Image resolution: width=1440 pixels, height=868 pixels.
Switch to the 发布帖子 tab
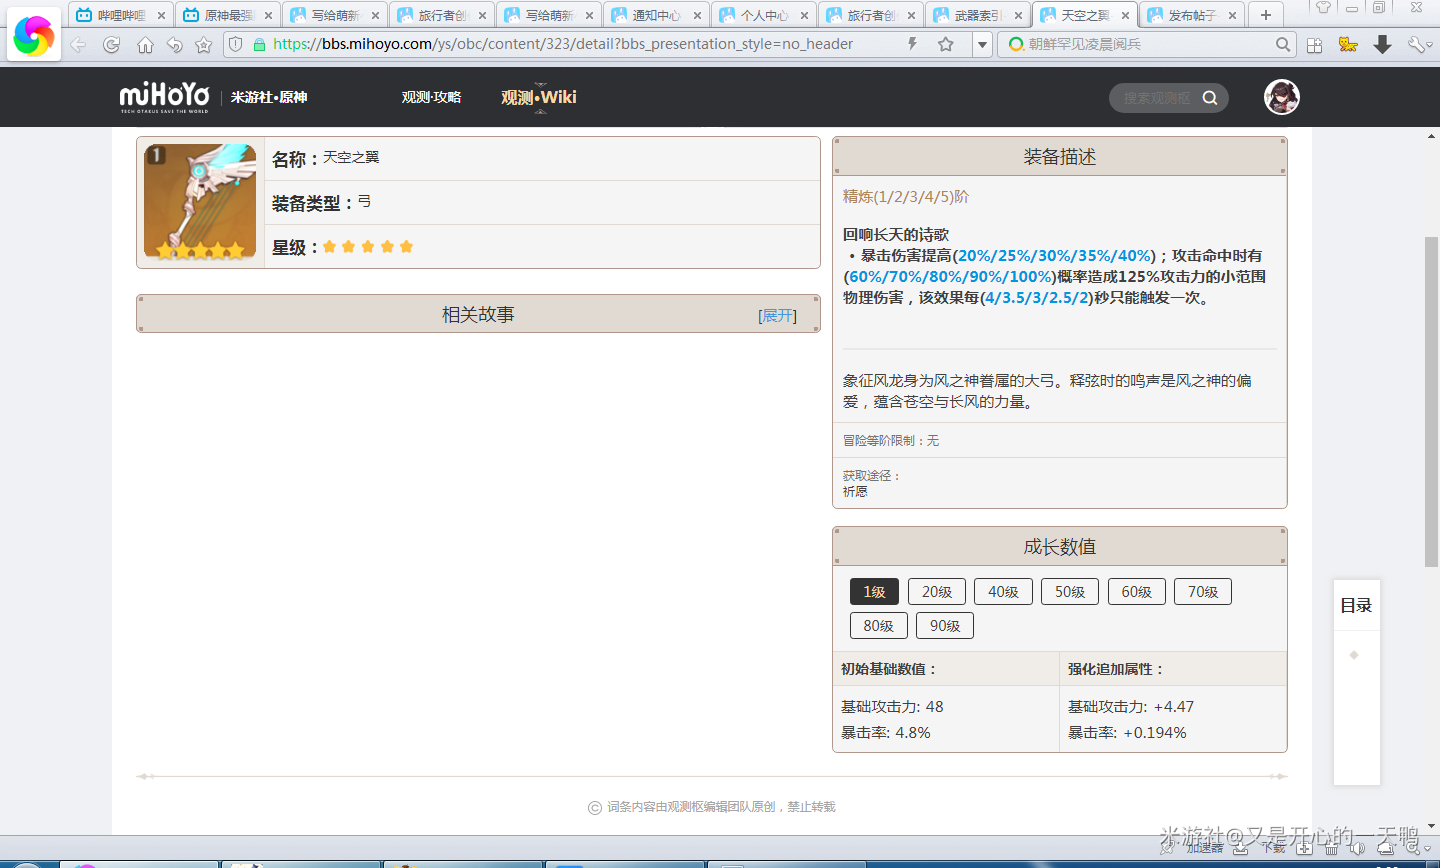(1192, 15)
